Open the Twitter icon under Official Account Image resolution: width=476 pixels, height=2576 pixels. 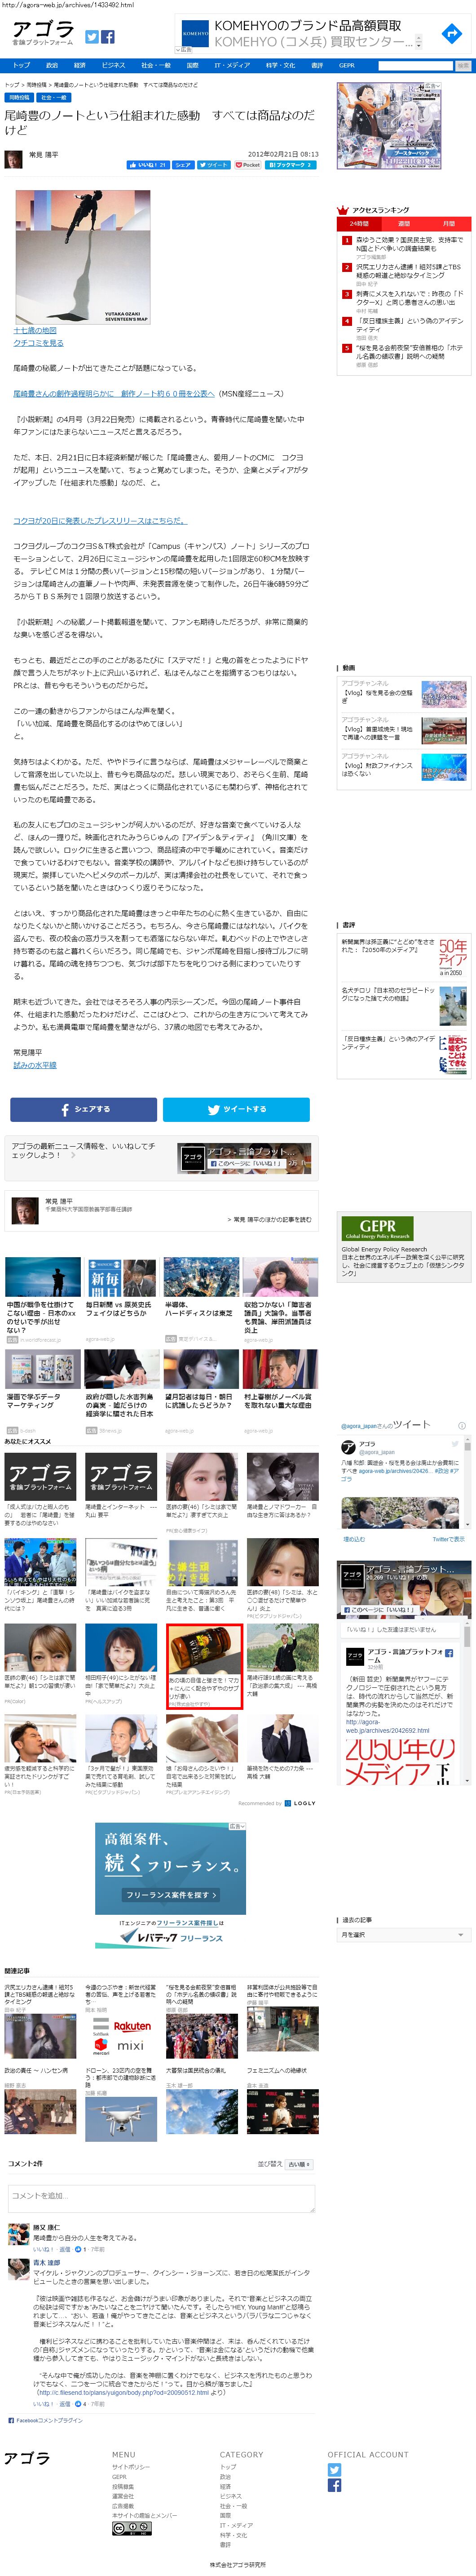click(x=334, y=2470)
